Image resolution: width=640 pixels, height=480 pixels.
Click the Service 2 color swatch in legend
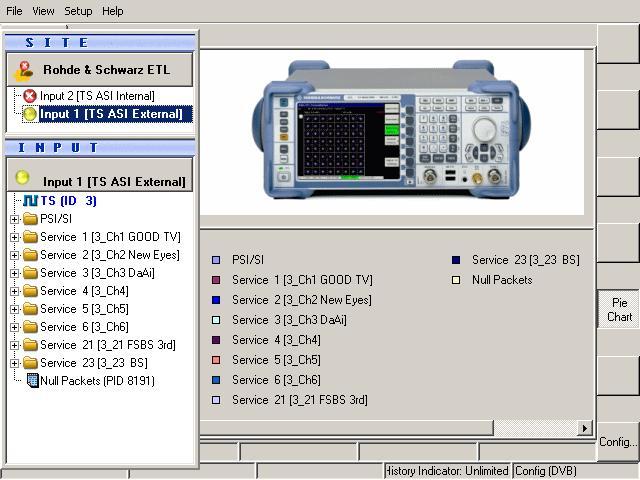[x=215, y=300]
